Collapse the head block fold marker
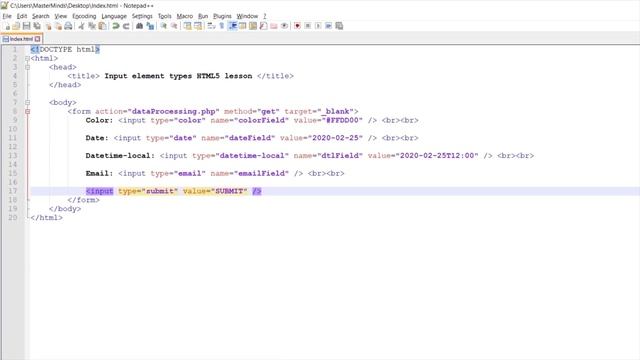This screenshot has height=360, width=640. (27, 67)
